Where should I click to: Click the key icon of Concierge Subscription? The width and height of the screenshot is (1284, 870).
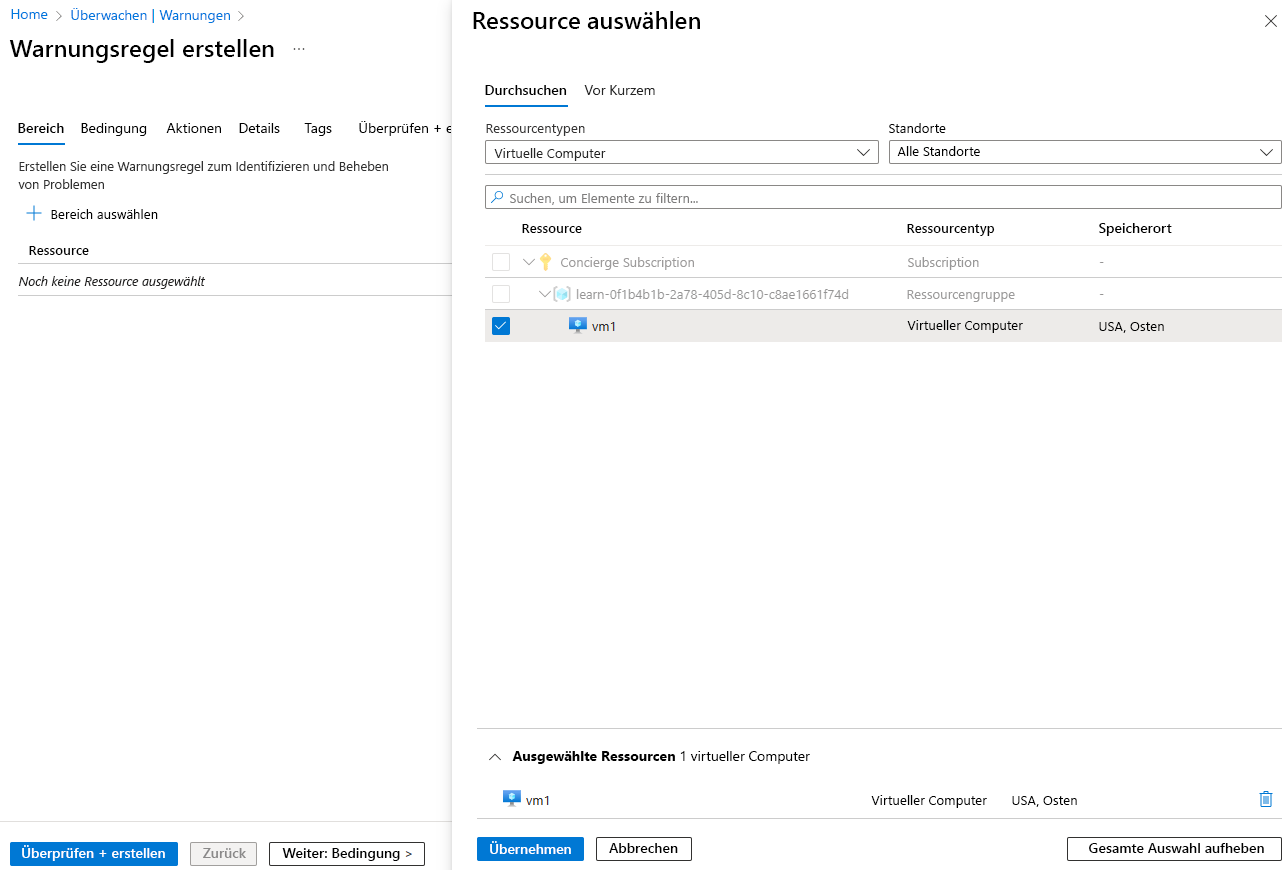(x=545, y=262)
